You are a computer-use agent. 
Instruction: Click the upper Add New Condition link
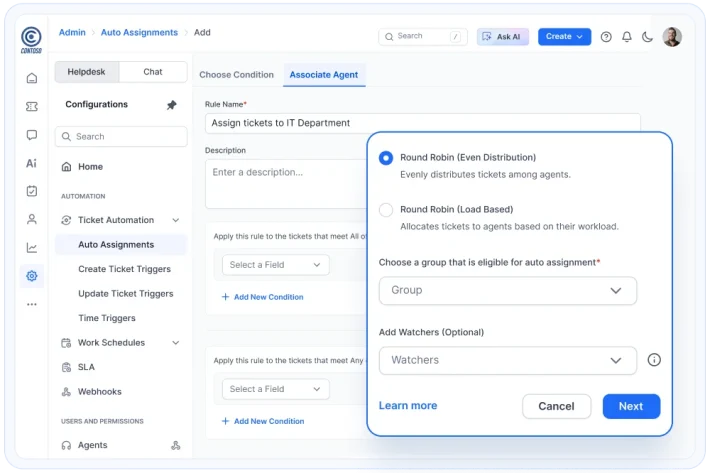[269, 297]
